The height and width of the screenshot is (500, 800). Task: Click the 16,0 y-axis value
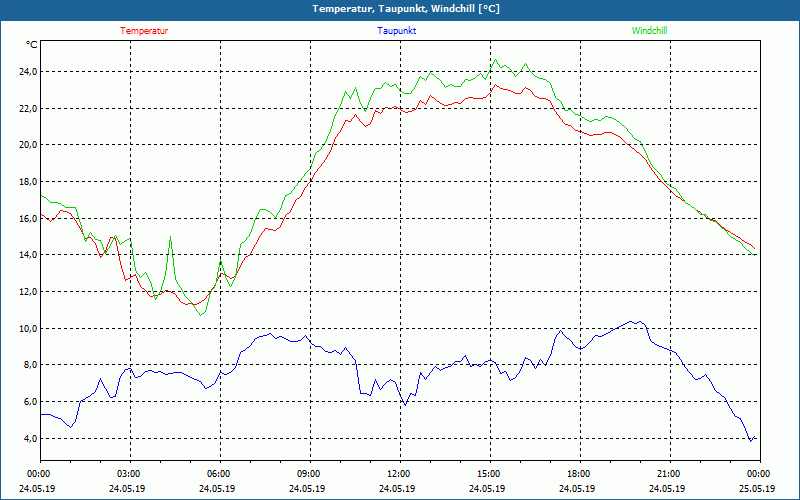click(x=29, y=218)
